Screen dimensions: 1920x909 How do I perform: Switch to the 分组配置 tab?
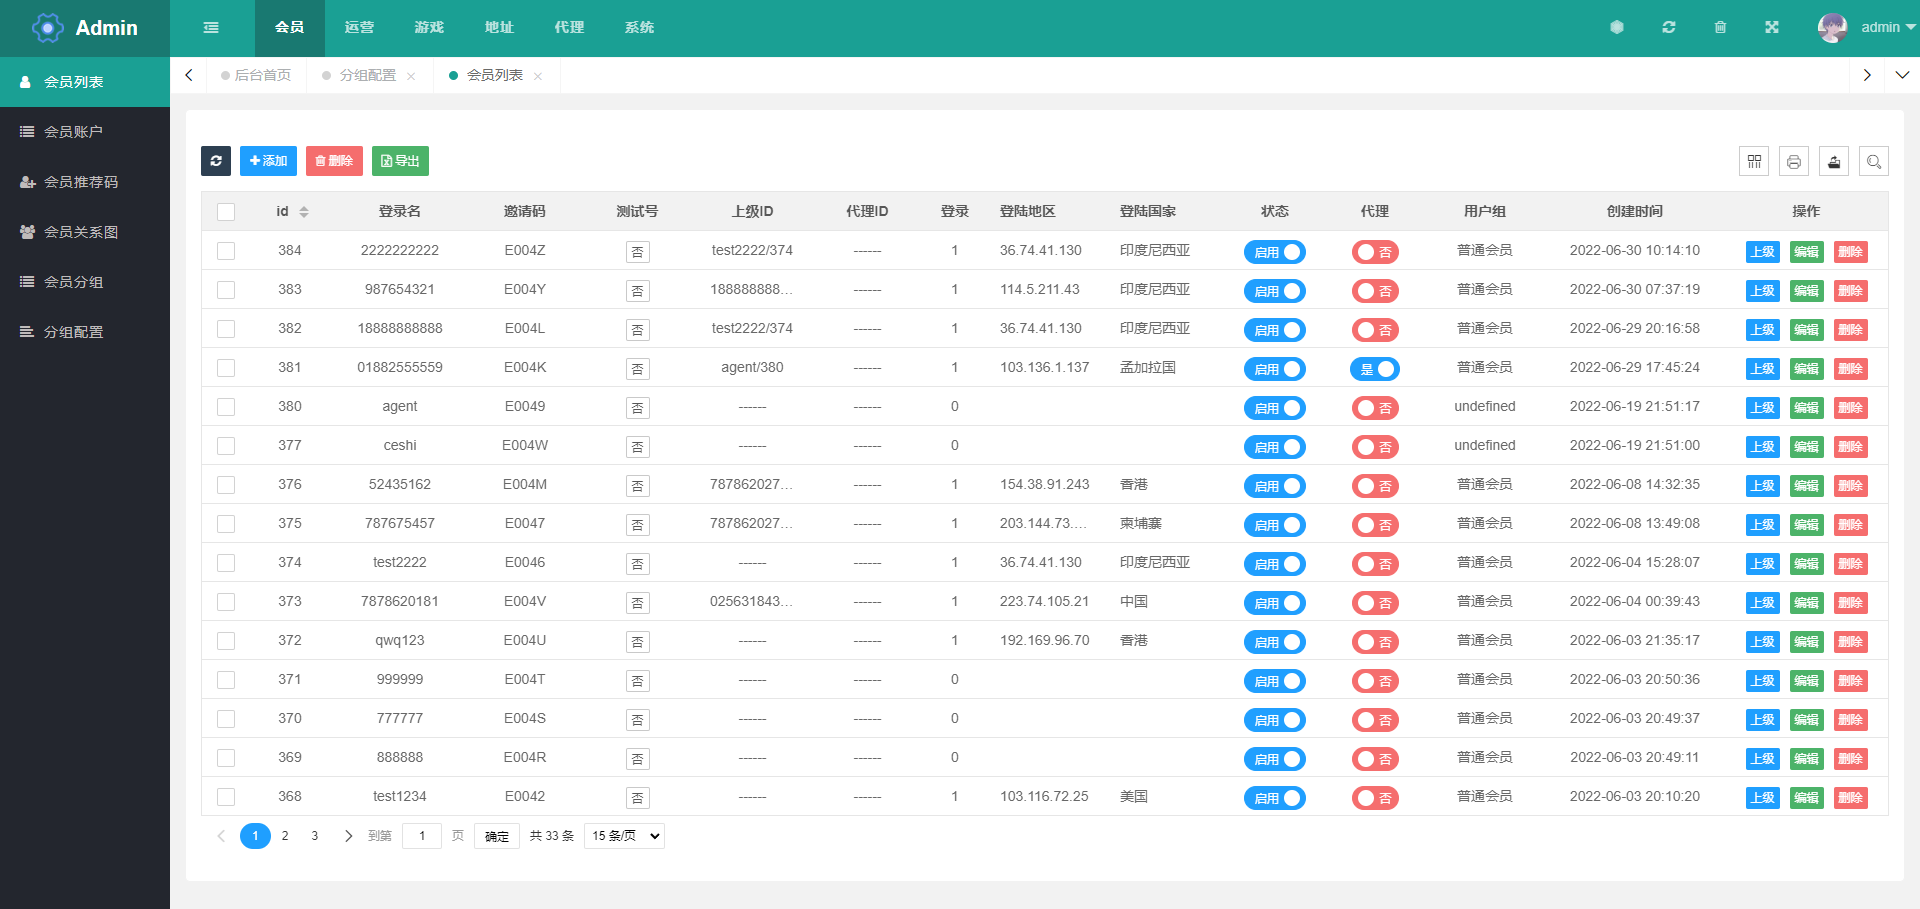367,75
